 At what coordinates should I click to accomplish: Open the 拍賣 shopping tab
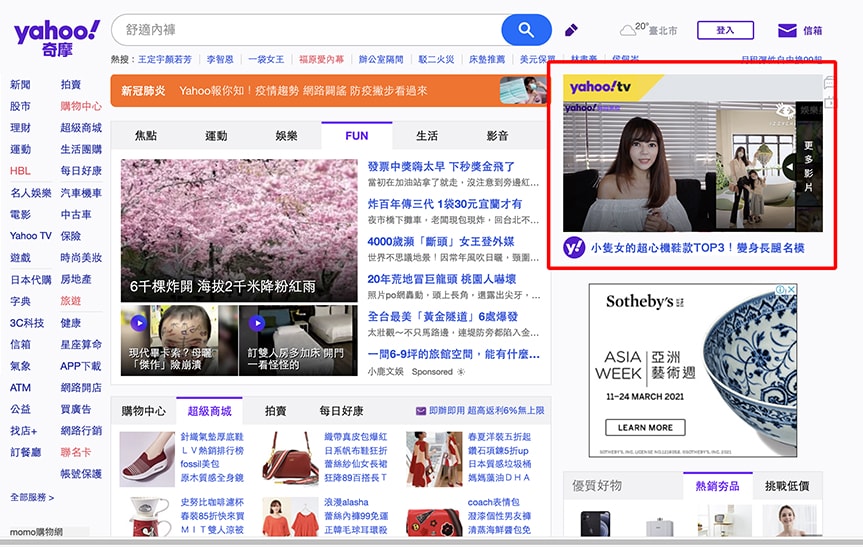point(275,411)
